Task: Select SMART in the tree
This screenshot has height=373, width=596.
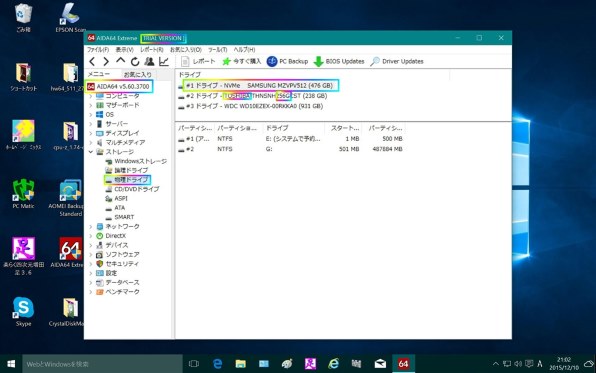Action: click(x=119, y=217)
